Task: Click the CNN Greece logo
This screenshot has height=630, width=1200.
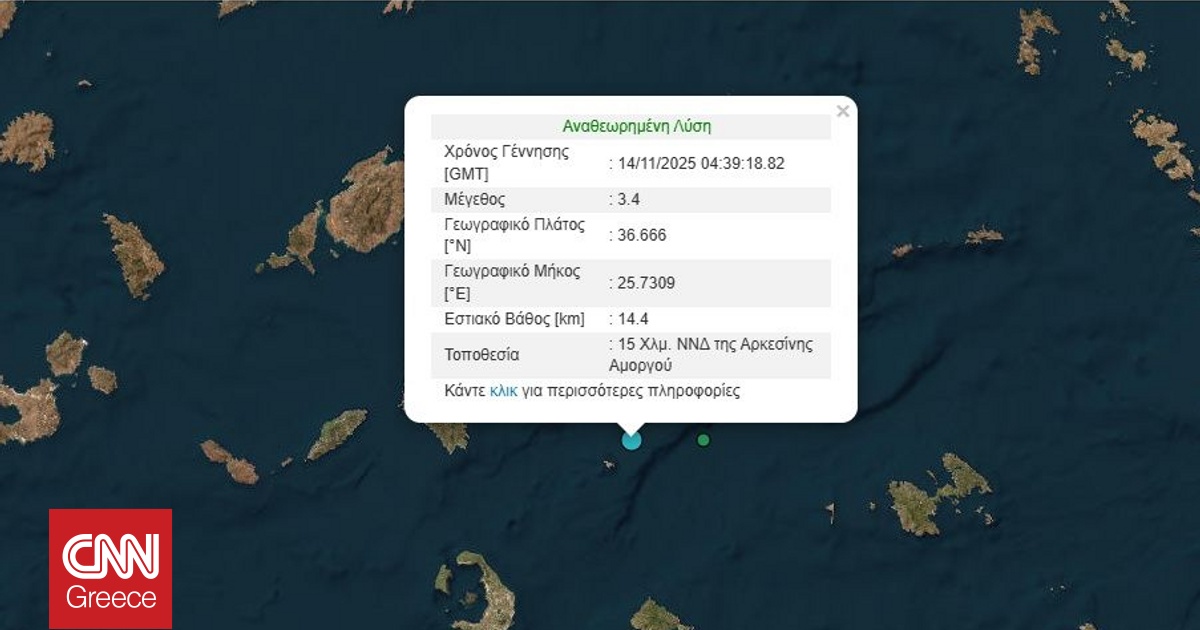Action: tap(111, 568)
